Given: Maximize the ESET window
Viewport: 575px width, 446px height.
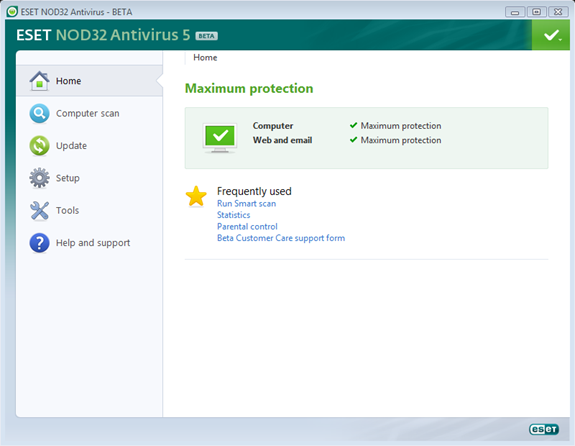Looking at the screenshot, I should coord(536,12).
